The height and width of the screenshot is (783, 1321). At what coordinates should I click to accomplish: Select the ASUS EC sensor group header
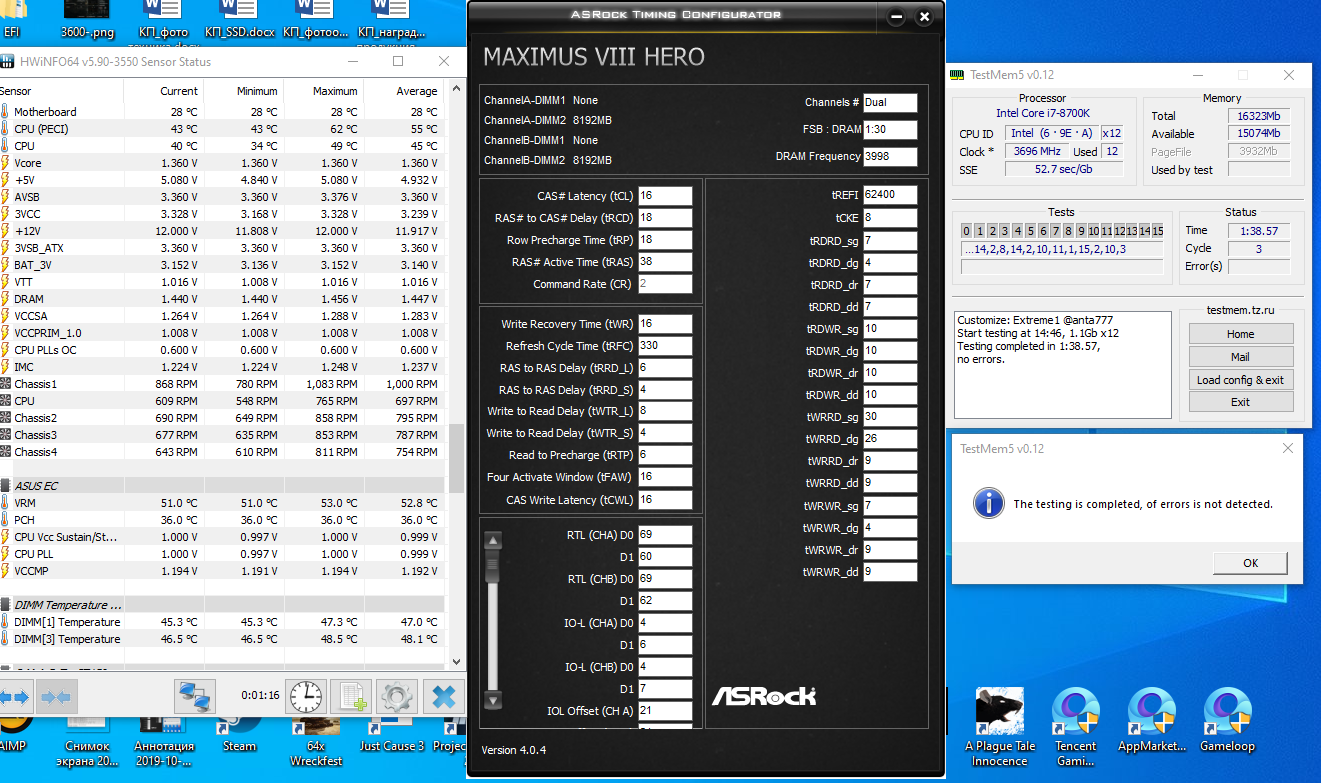(x=222, y=485)
